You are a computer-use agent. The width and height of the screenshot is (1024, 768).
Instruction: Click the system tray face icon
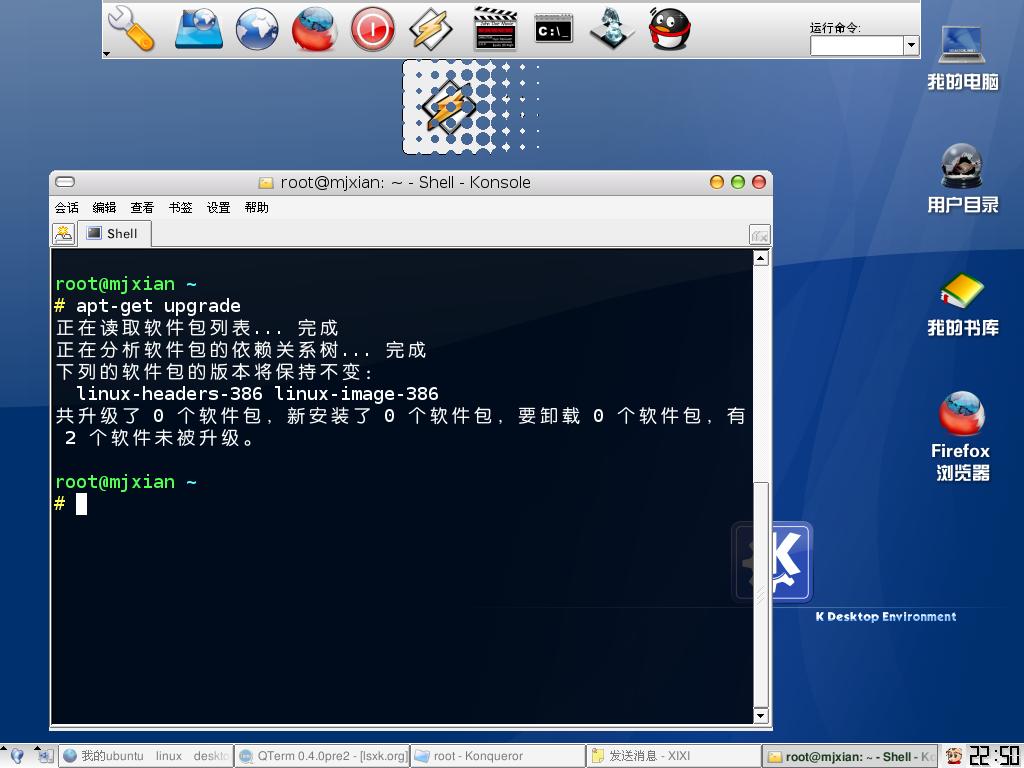coord(954,756)
